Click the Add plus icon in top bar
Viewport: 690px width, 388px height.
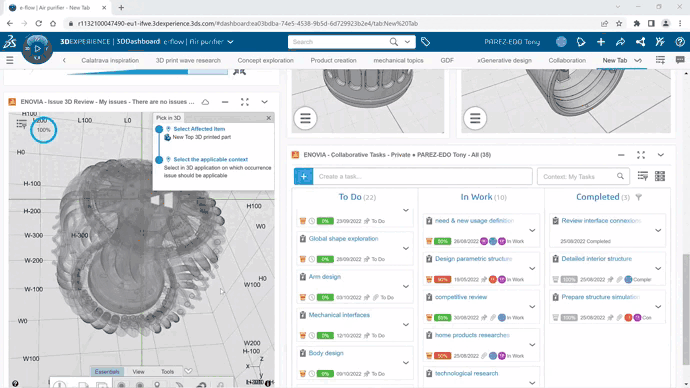601,42
